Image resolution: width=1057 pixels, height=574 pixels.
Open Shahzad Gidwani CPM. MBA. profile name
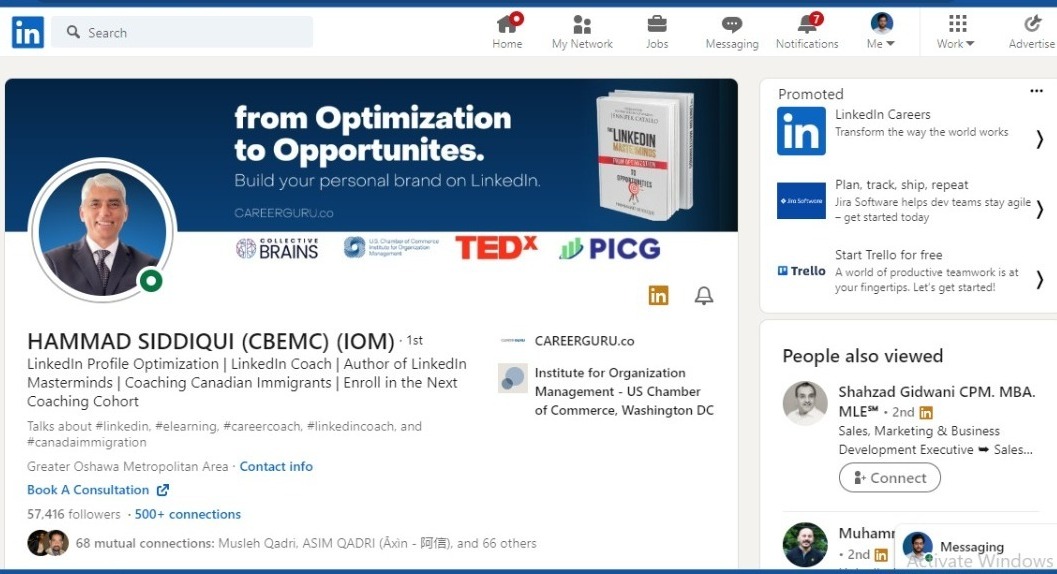[x=936, y=401]
